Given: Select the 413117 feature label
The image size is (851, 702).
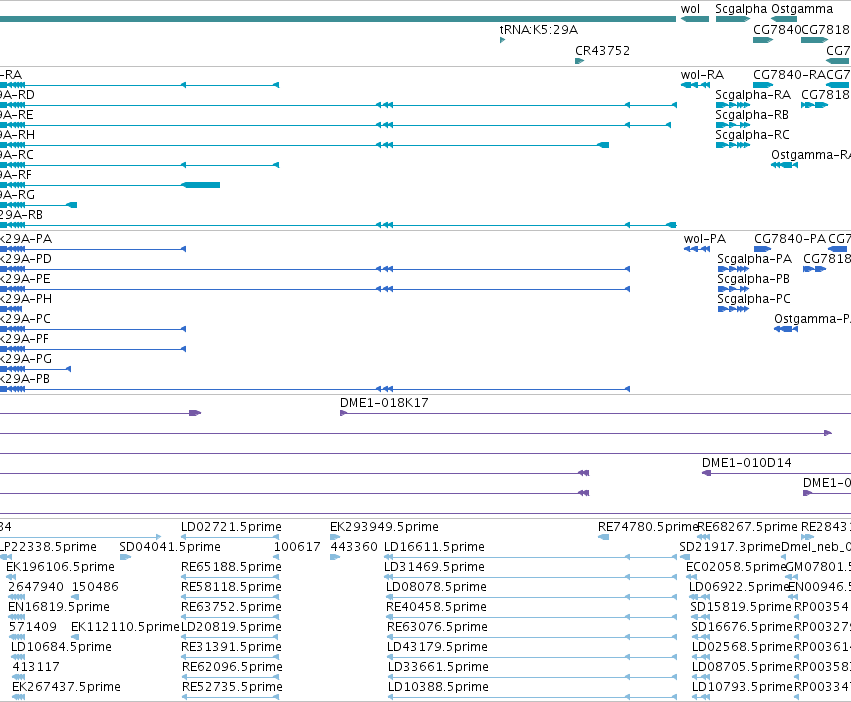Looking at the screenshot, I should 36,667.
